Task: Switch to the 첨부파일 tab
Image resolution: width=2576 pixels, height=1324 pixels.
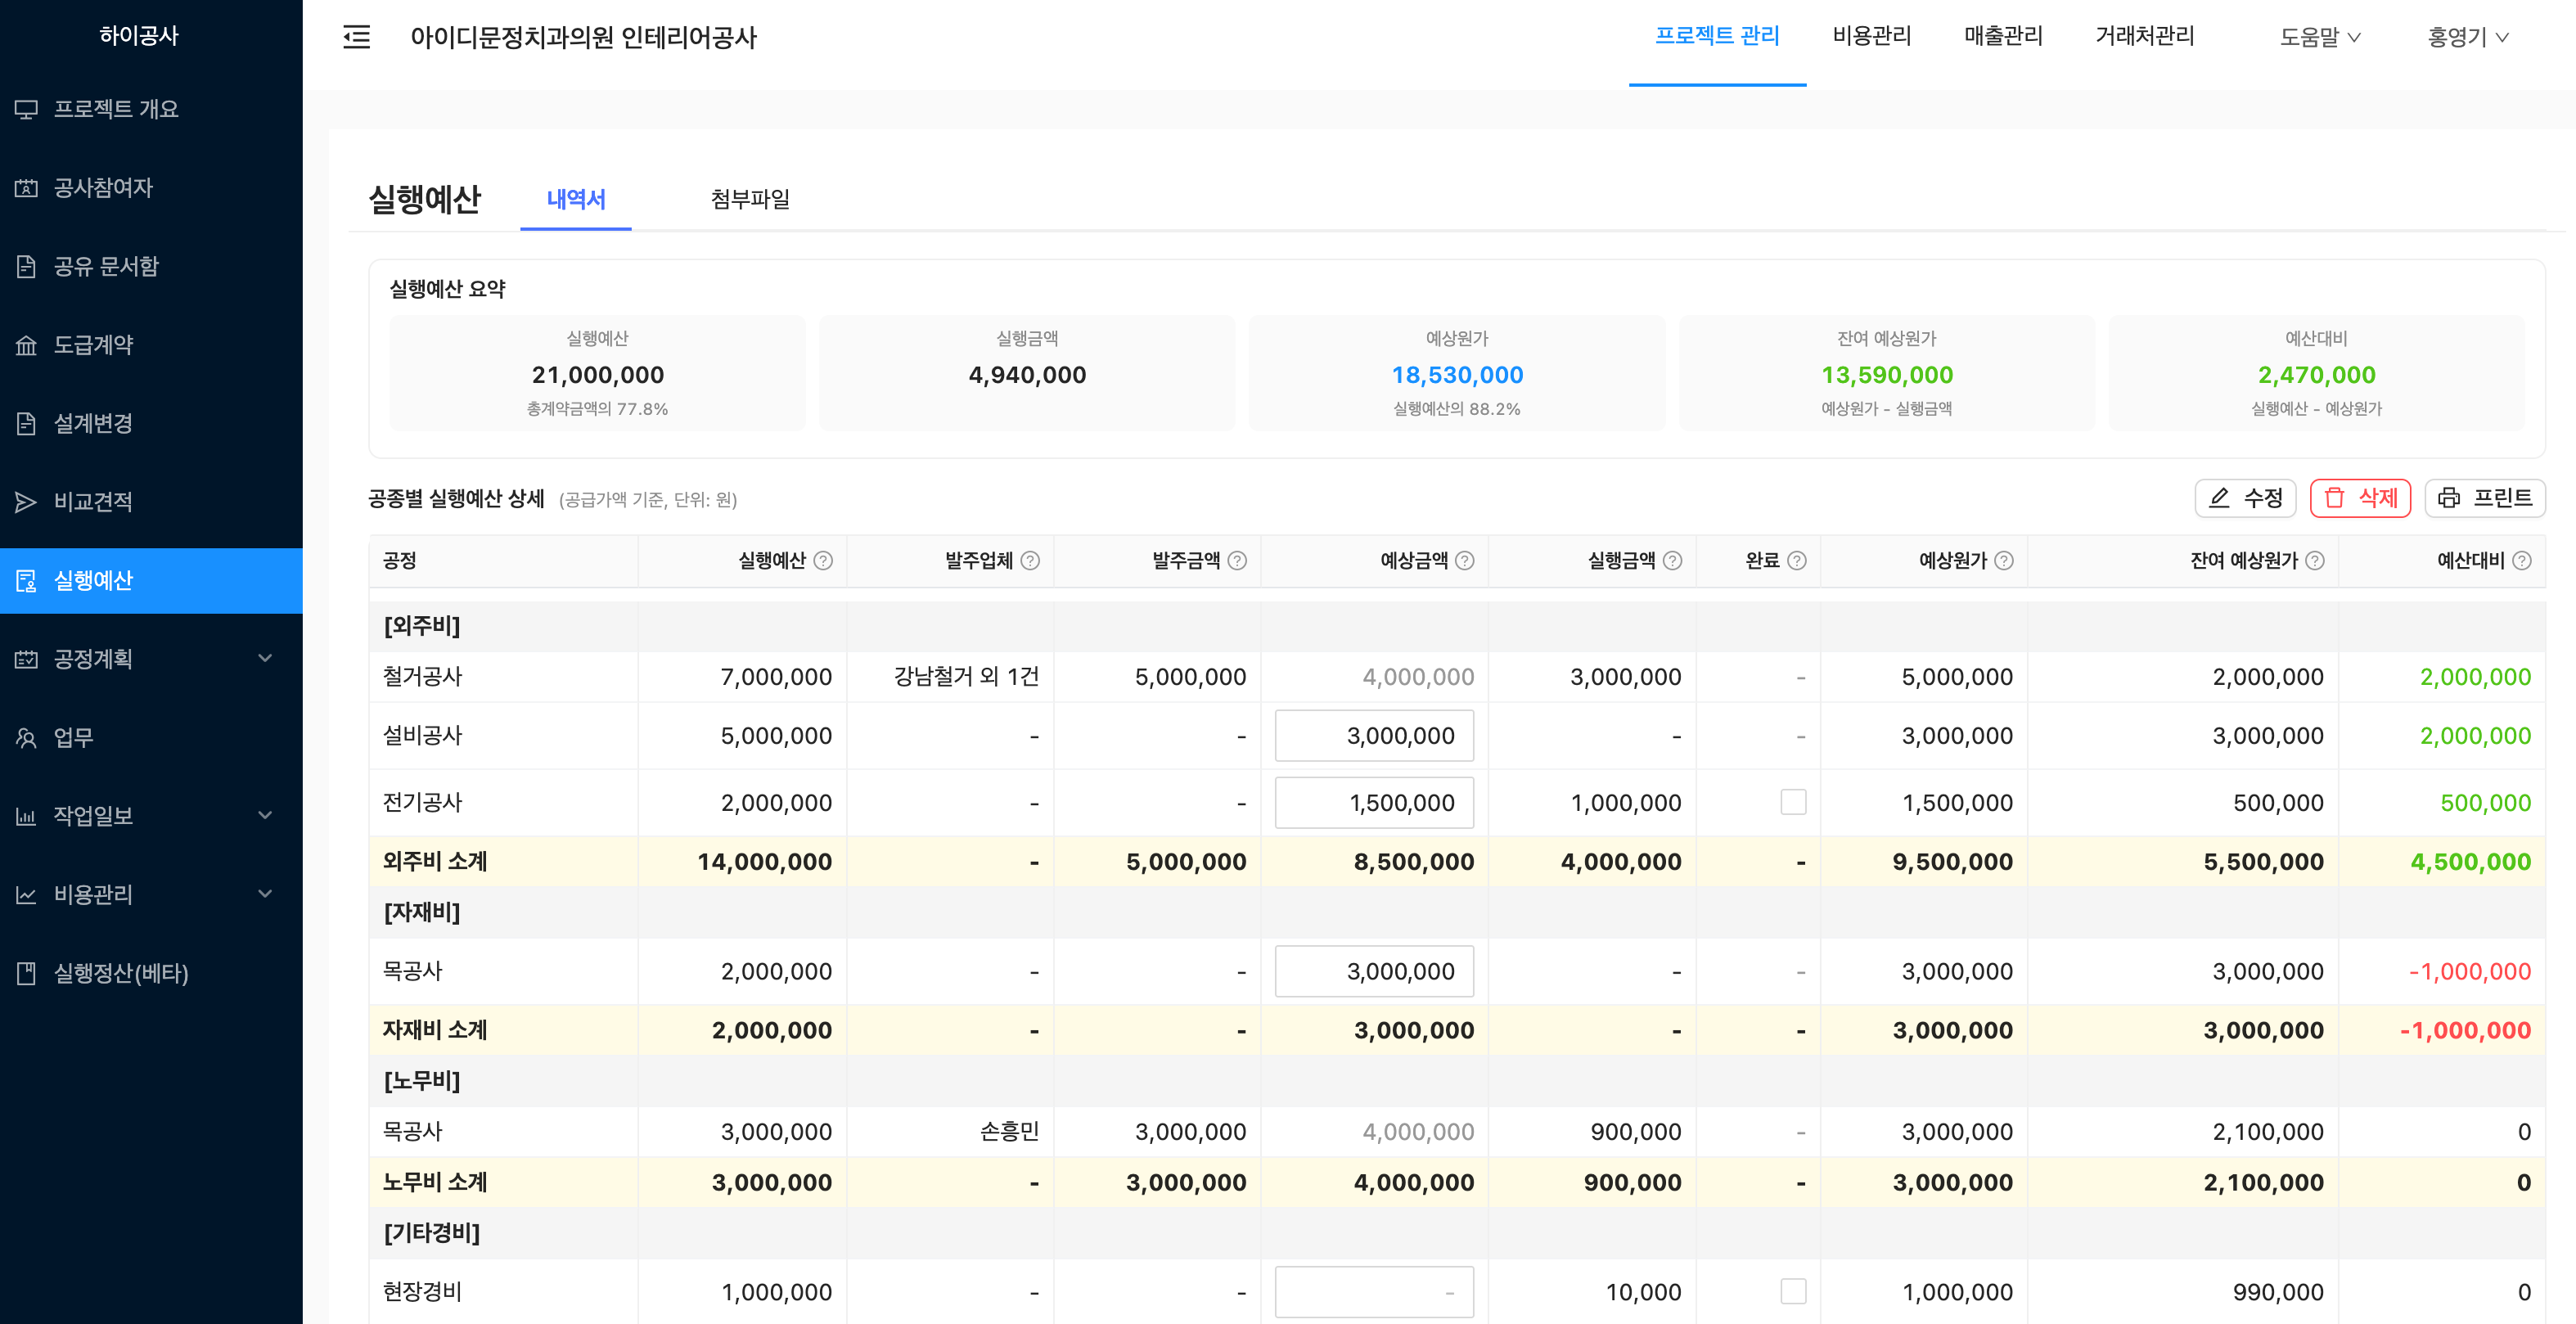Action: coord(750,199)
